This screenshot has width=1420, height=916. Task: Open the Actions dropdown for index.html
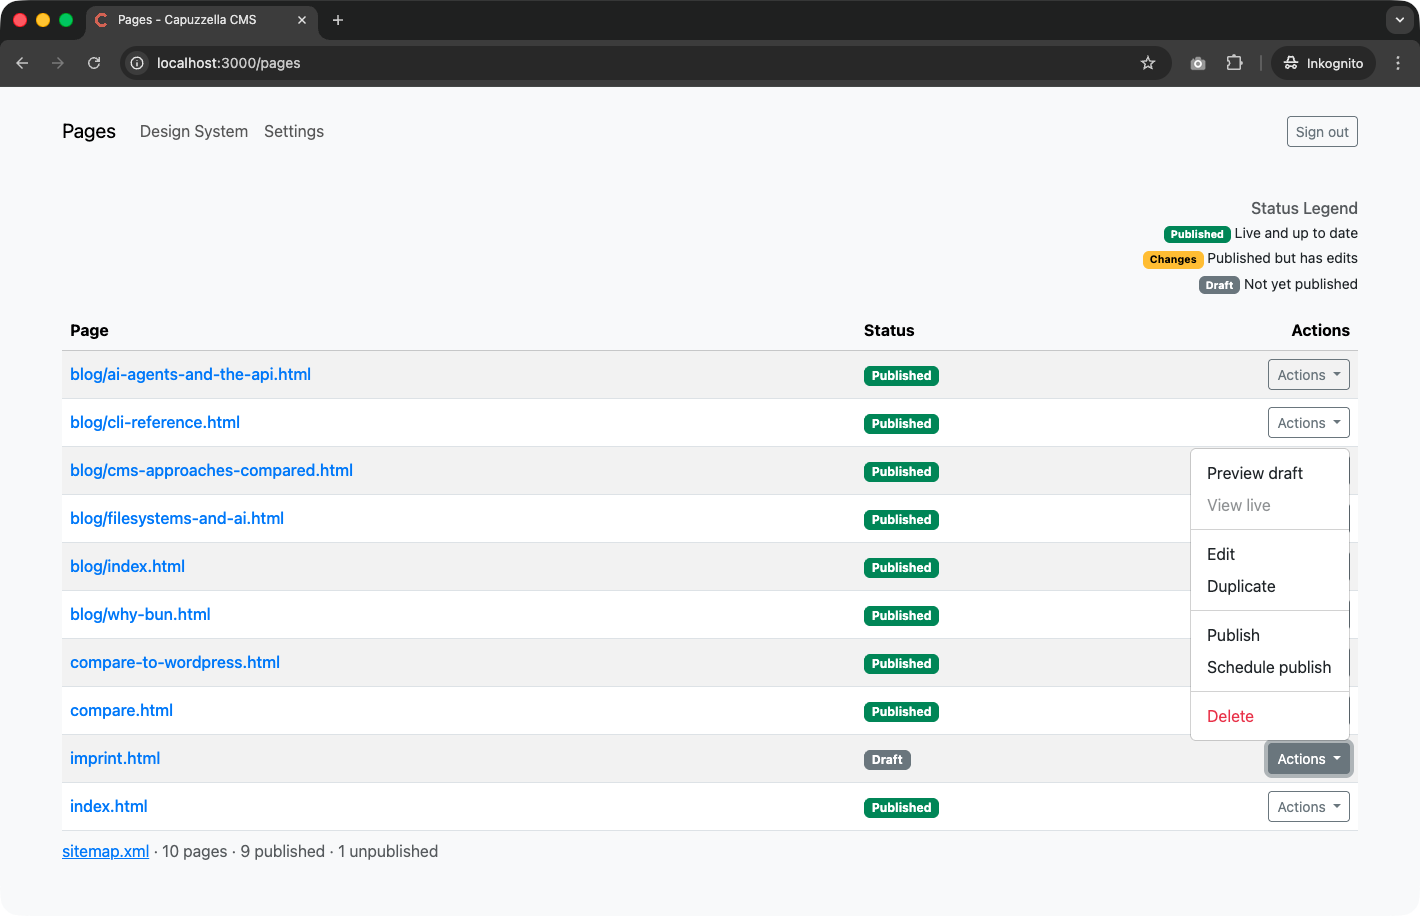click(1308, 806)
